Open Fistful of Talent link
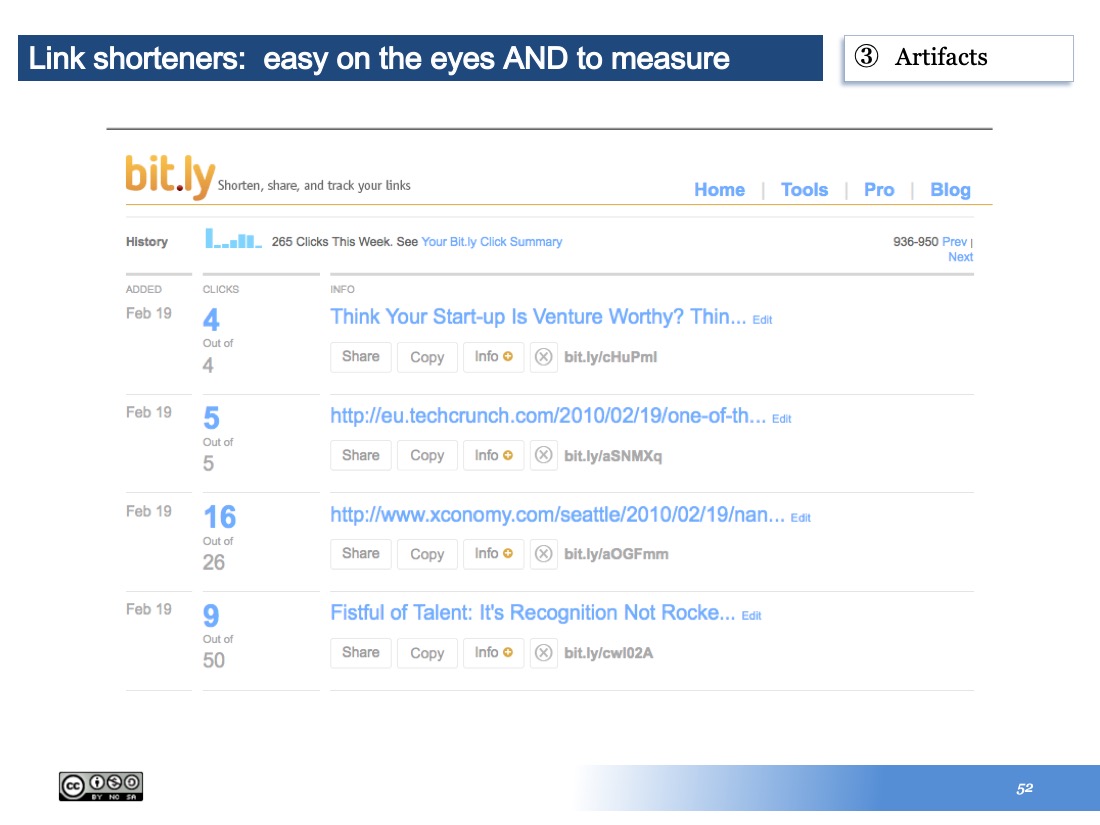The image size is (1100, 825). (532, 613)
